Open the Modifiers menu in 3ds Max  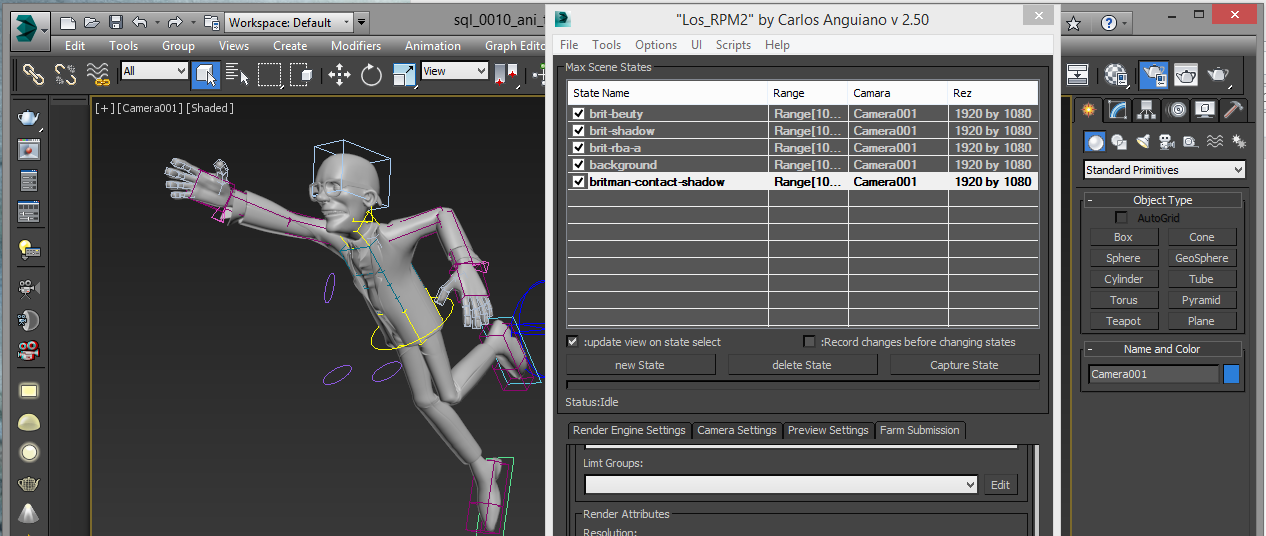[x=356, y=46]
